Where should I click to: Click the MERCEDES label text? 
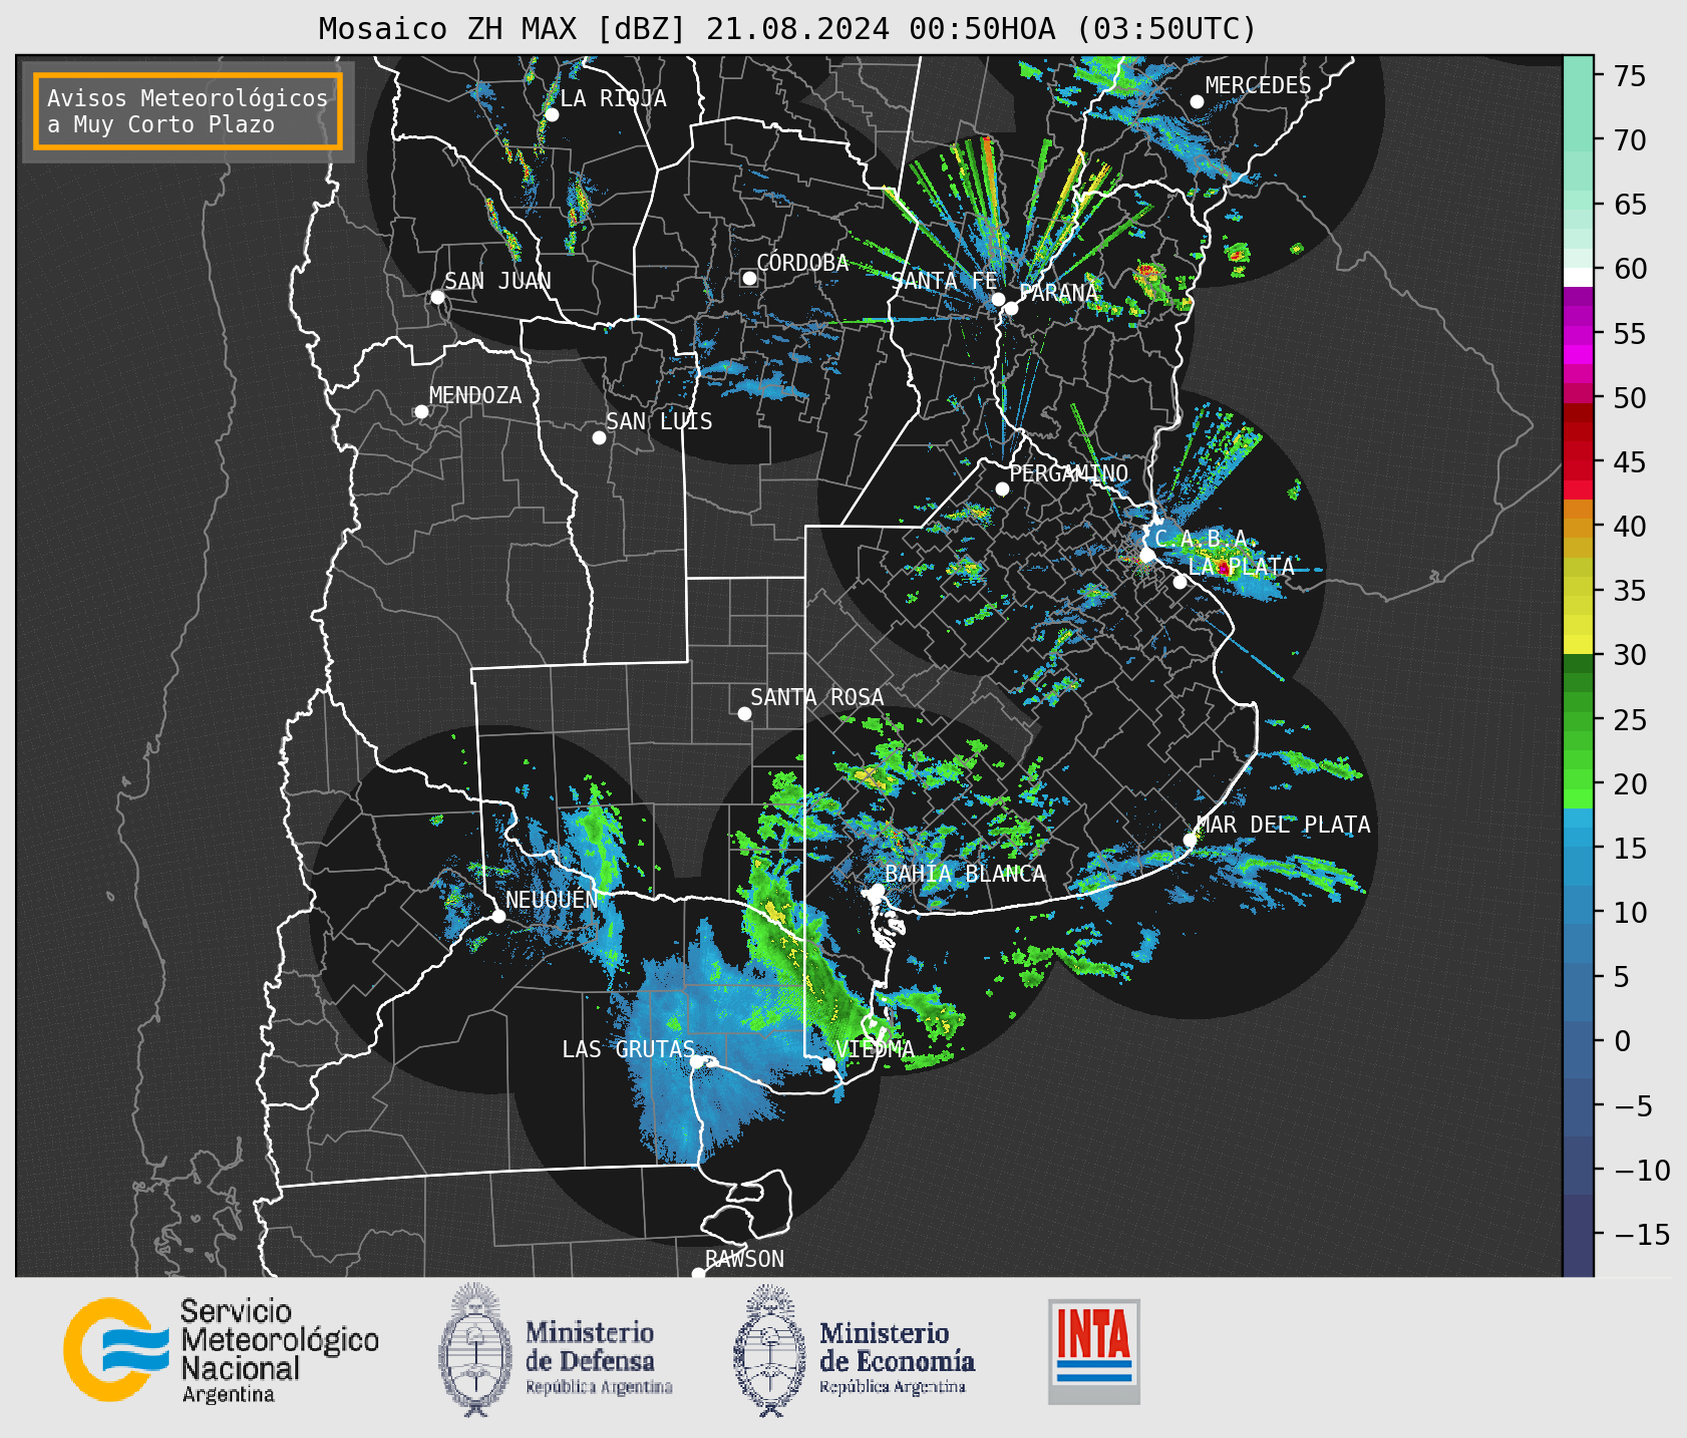(1258, 85)
